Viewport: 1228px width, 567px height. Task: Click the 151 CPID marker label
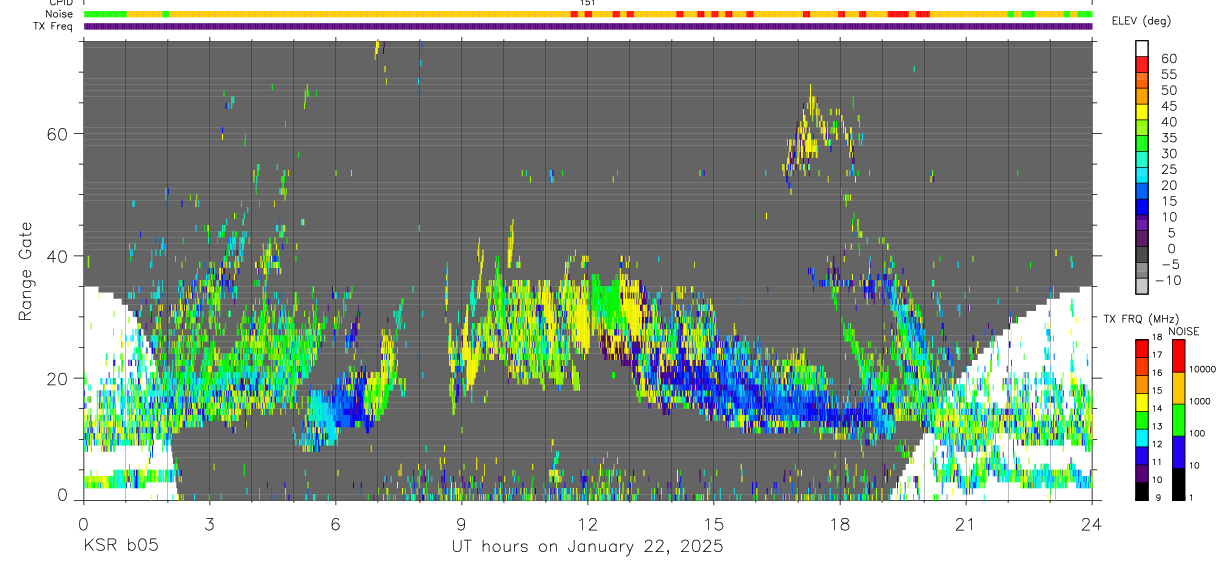(x=588, y=3)
